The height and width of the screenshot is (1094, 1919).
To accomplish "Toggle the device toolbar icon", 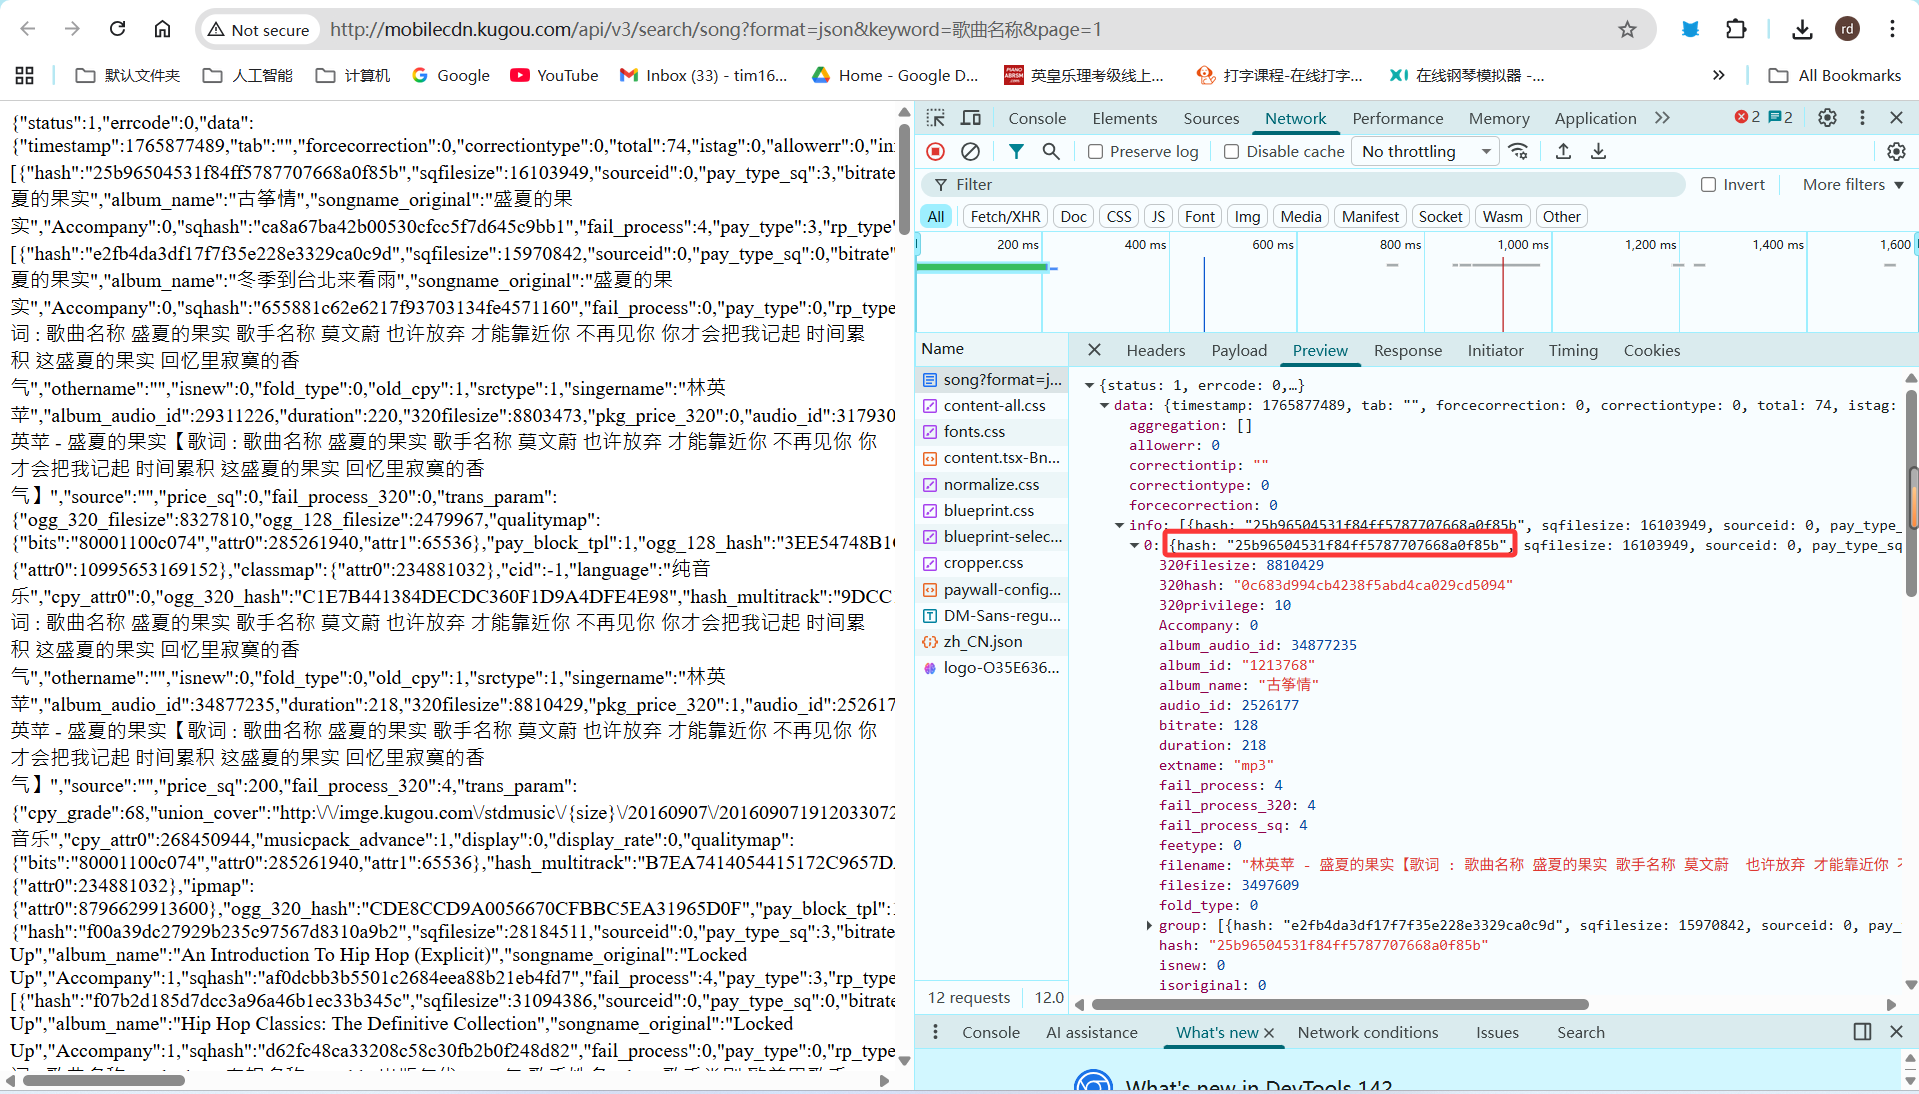I will tap(970, 118).
